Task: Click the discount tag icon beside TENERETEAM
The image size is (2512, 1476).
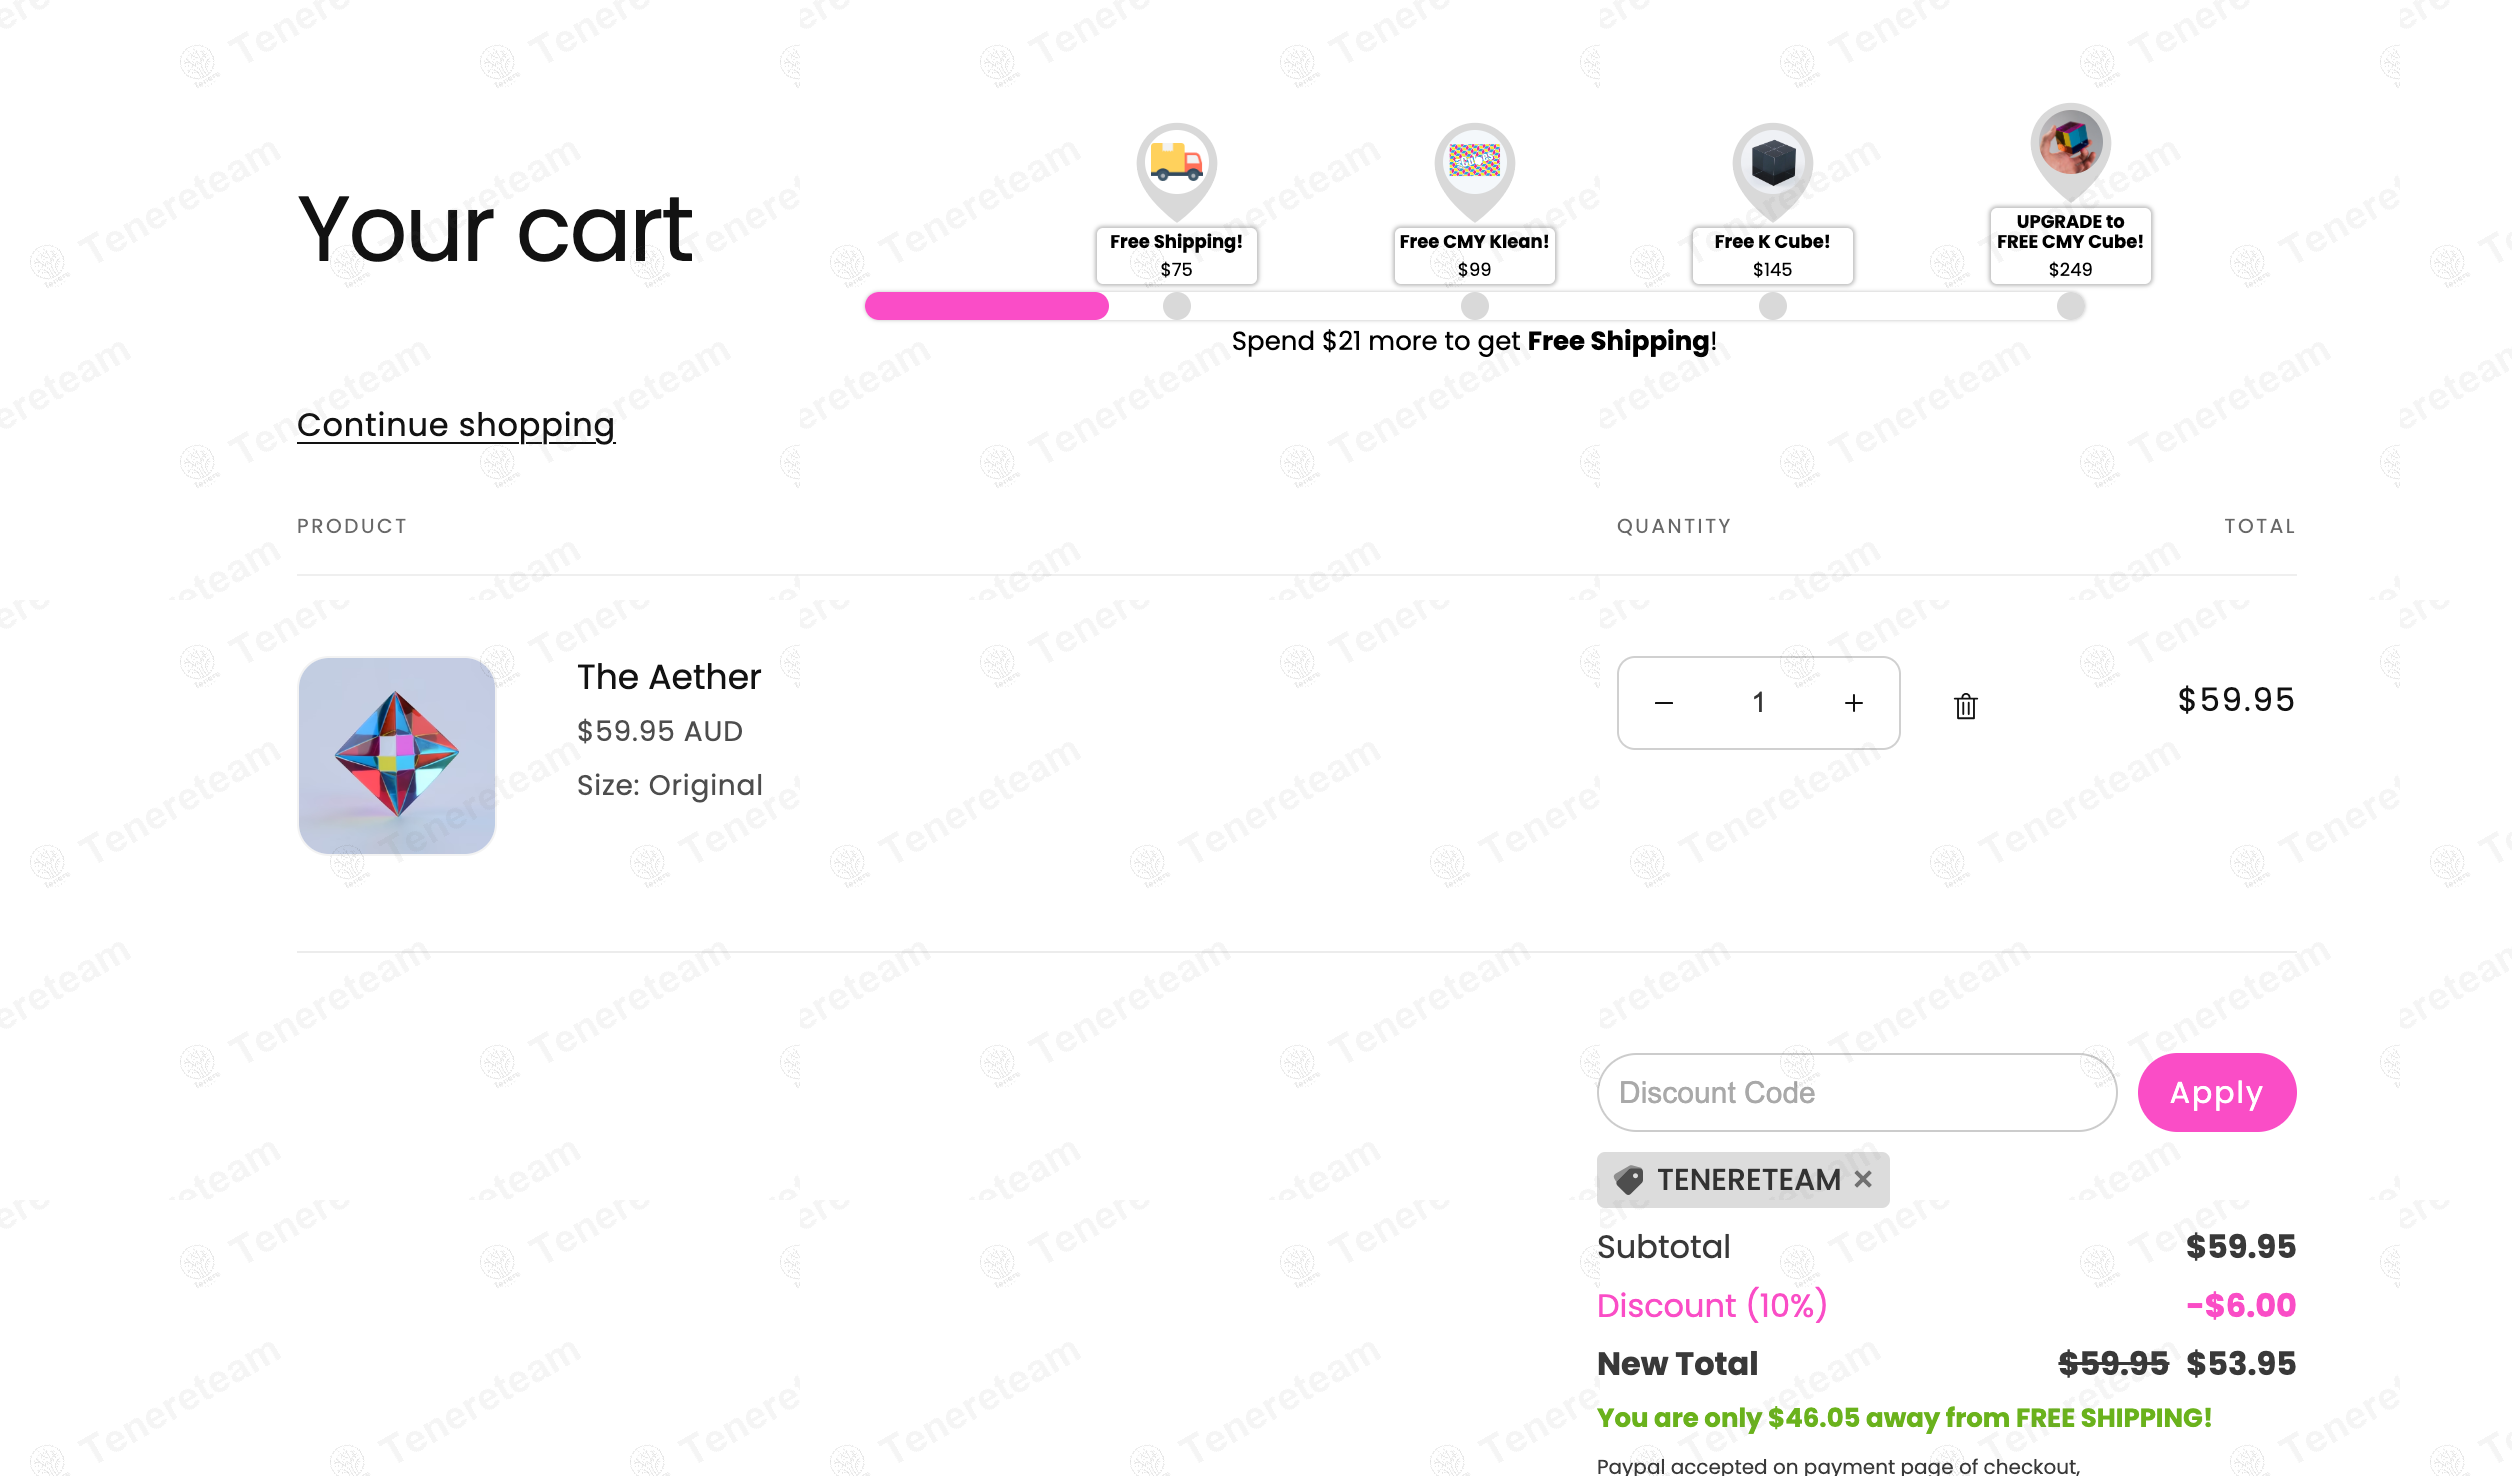Action: click(1629, 1180)
